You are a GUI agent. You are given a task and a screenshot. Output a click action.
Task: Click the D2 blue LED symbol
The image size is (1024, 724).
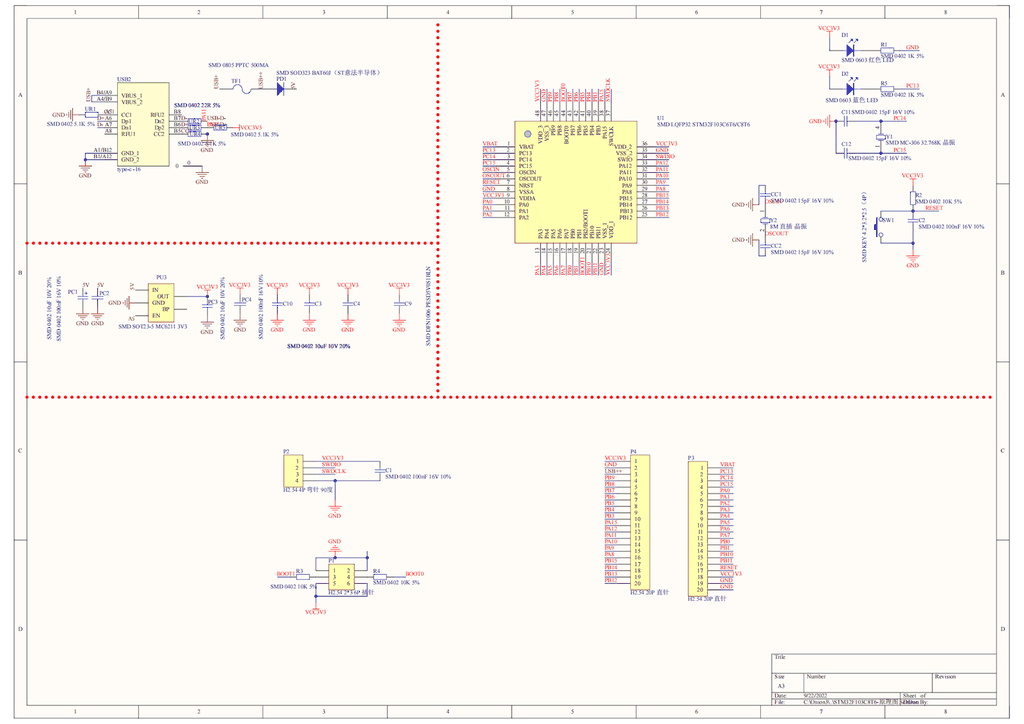(850, 88)
